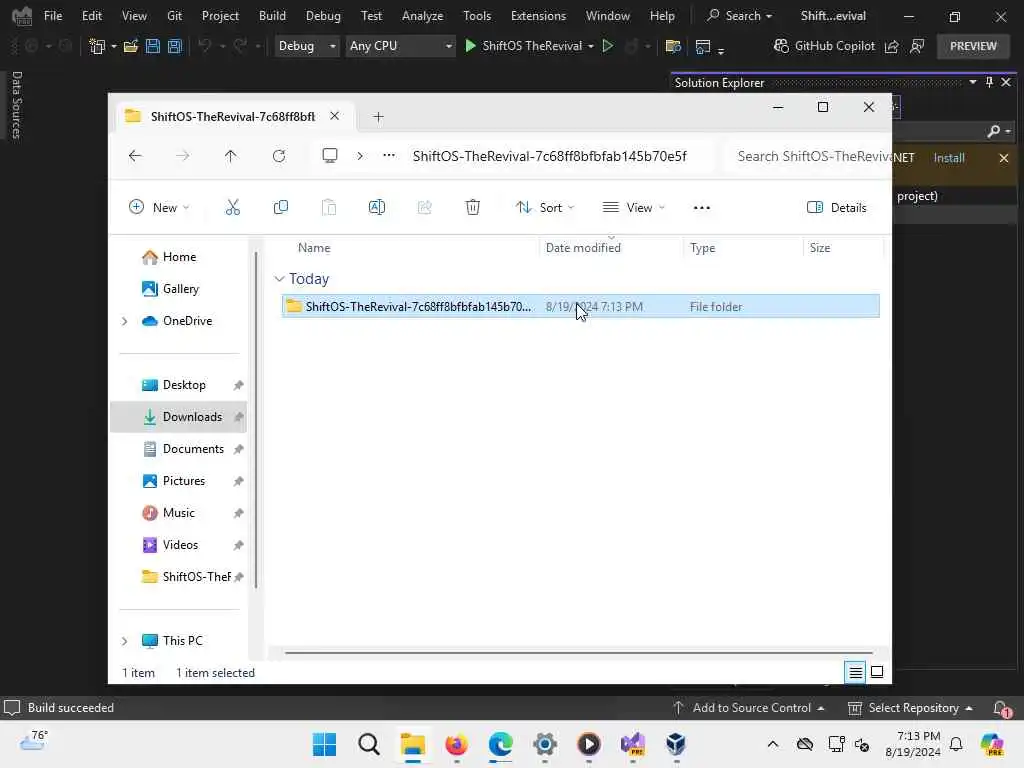Screen dimensions: 1024x768
Task: Click the single Save icon in Visual Studio
Action: tap(153, 46)
